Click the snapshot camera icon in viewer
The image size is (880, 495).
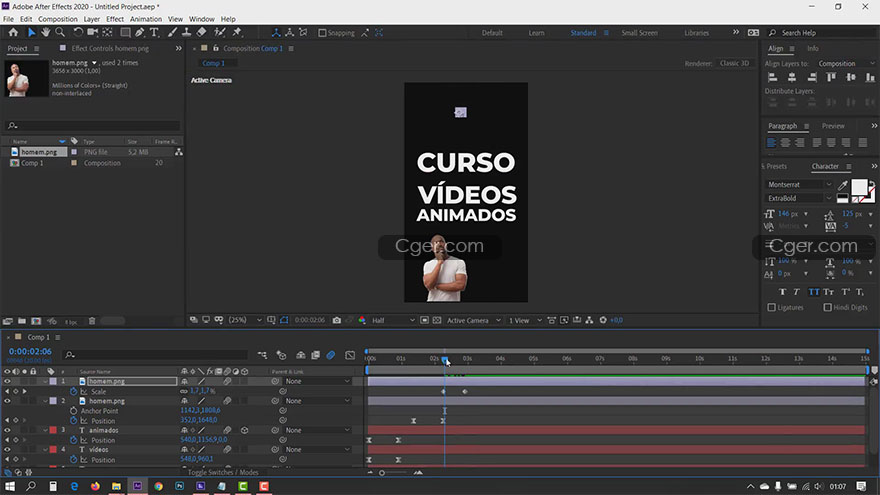click(x=337, y=320)
